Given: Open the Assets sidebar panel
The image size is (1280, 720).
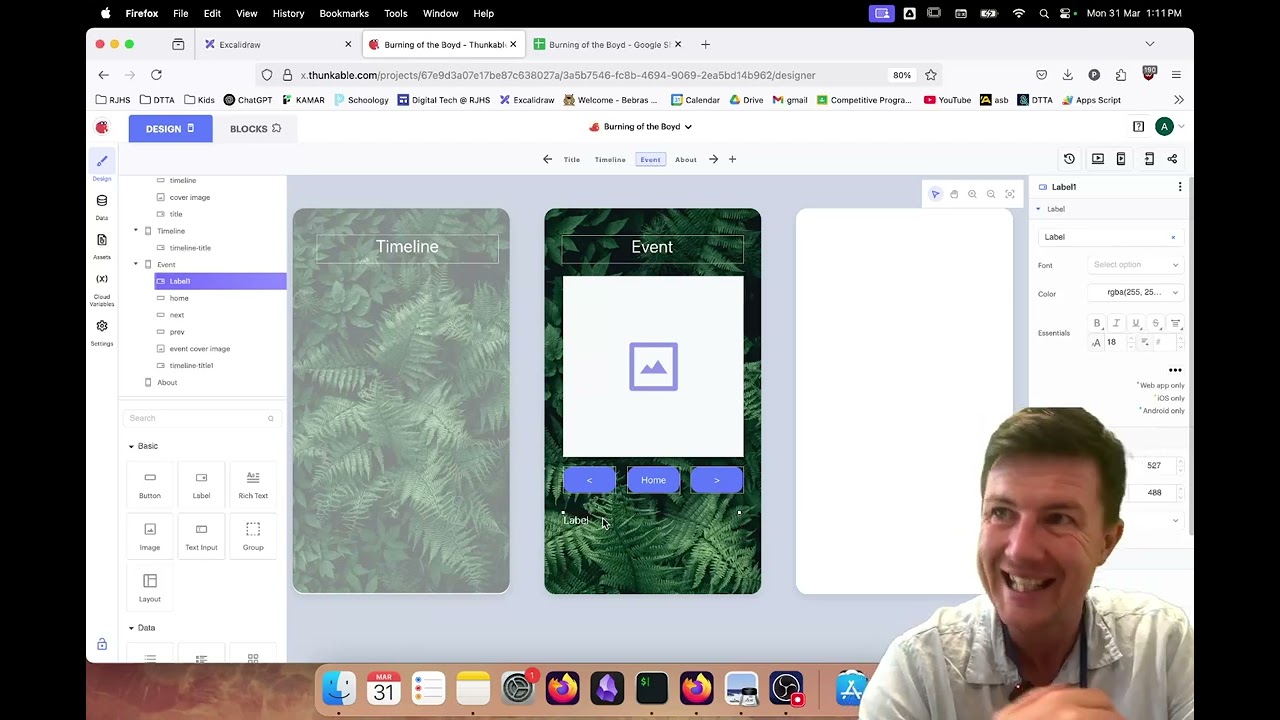Looking at the screenshot, I should pos(102,245).
